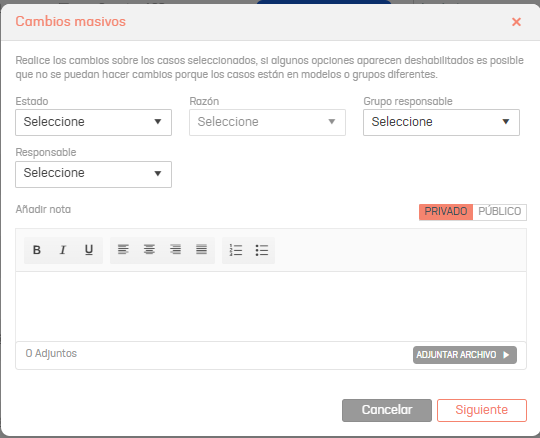The width and height of the screenshot is (540, 438).
Task: Click inside the note text area
Action: click(x=271, y=306)
